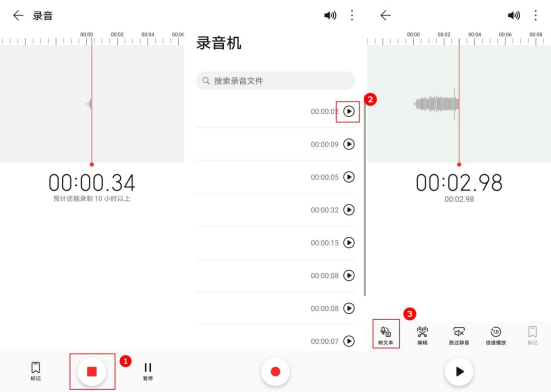Tap the 标记 bookmark on playback toolbar
Image resolution: width=551 pixels, height=392 pixels.
[532, 335]
